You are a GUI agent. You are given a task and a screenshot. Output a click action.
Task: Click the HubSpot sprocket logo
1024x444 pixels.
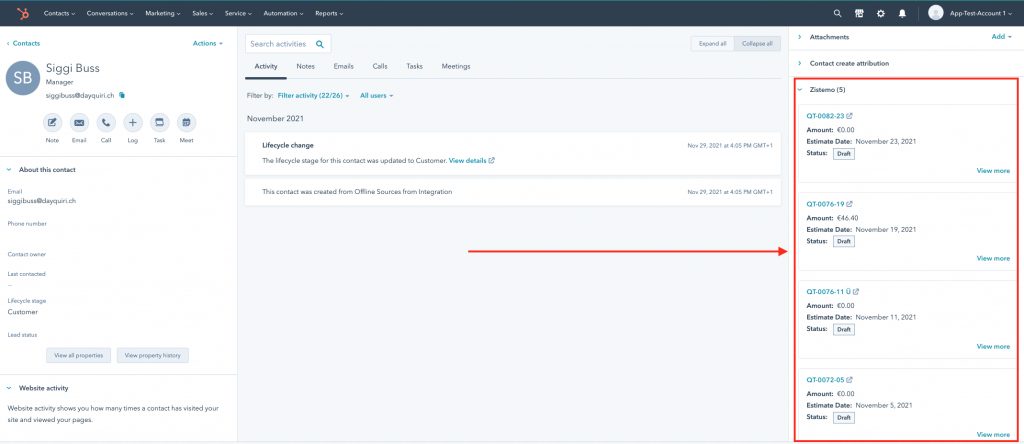[23, 13]
